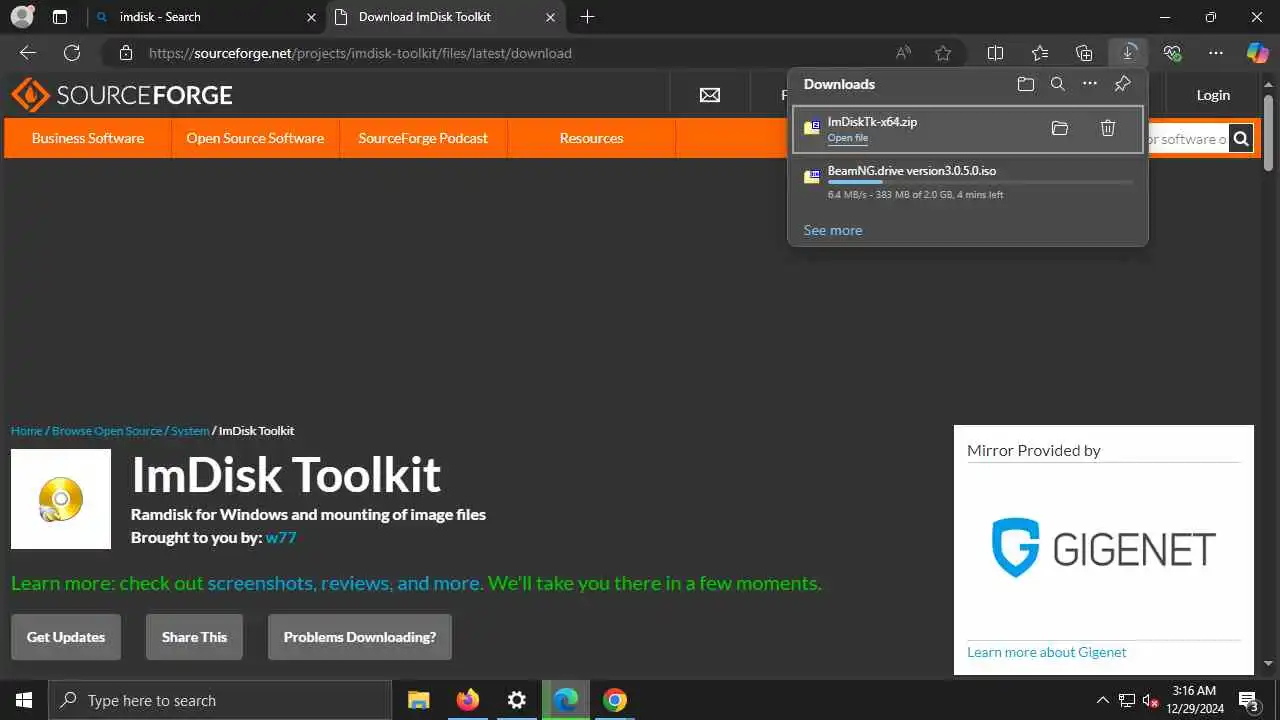The width and height of the screenshot is (1280, 720).
Task: Click the SourceForge logo
Action: pyautogui.click(x=122, y=95)
